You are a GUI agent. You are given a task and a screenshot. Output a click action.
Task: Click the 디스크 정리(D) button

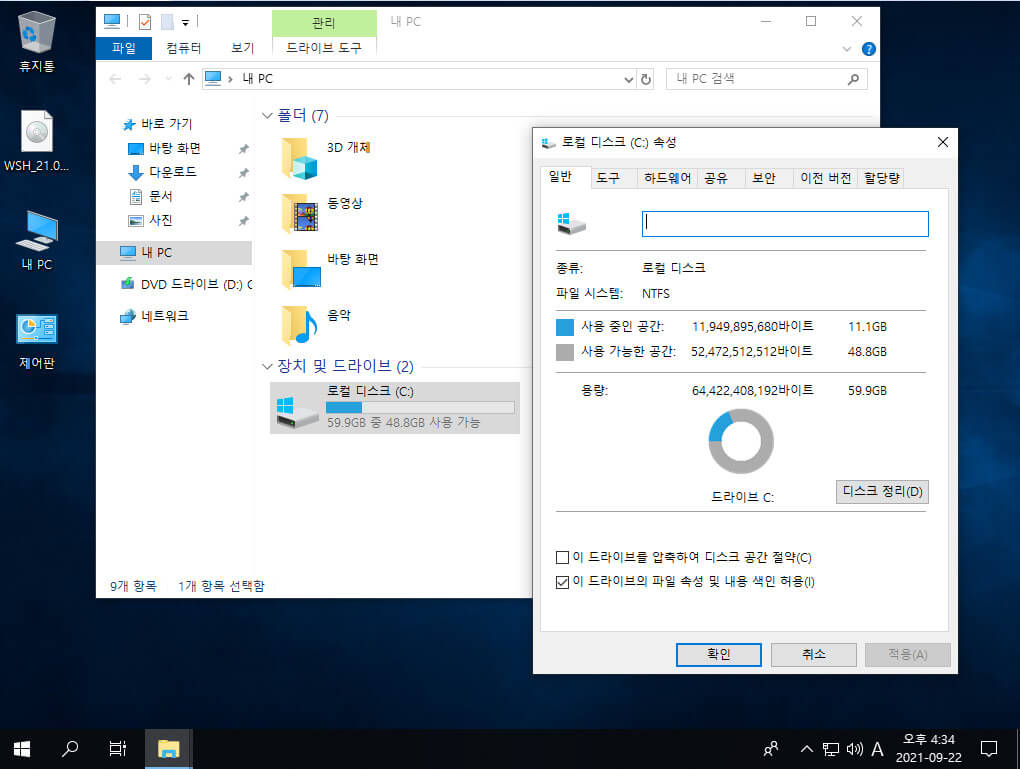[x=882, y=491]
